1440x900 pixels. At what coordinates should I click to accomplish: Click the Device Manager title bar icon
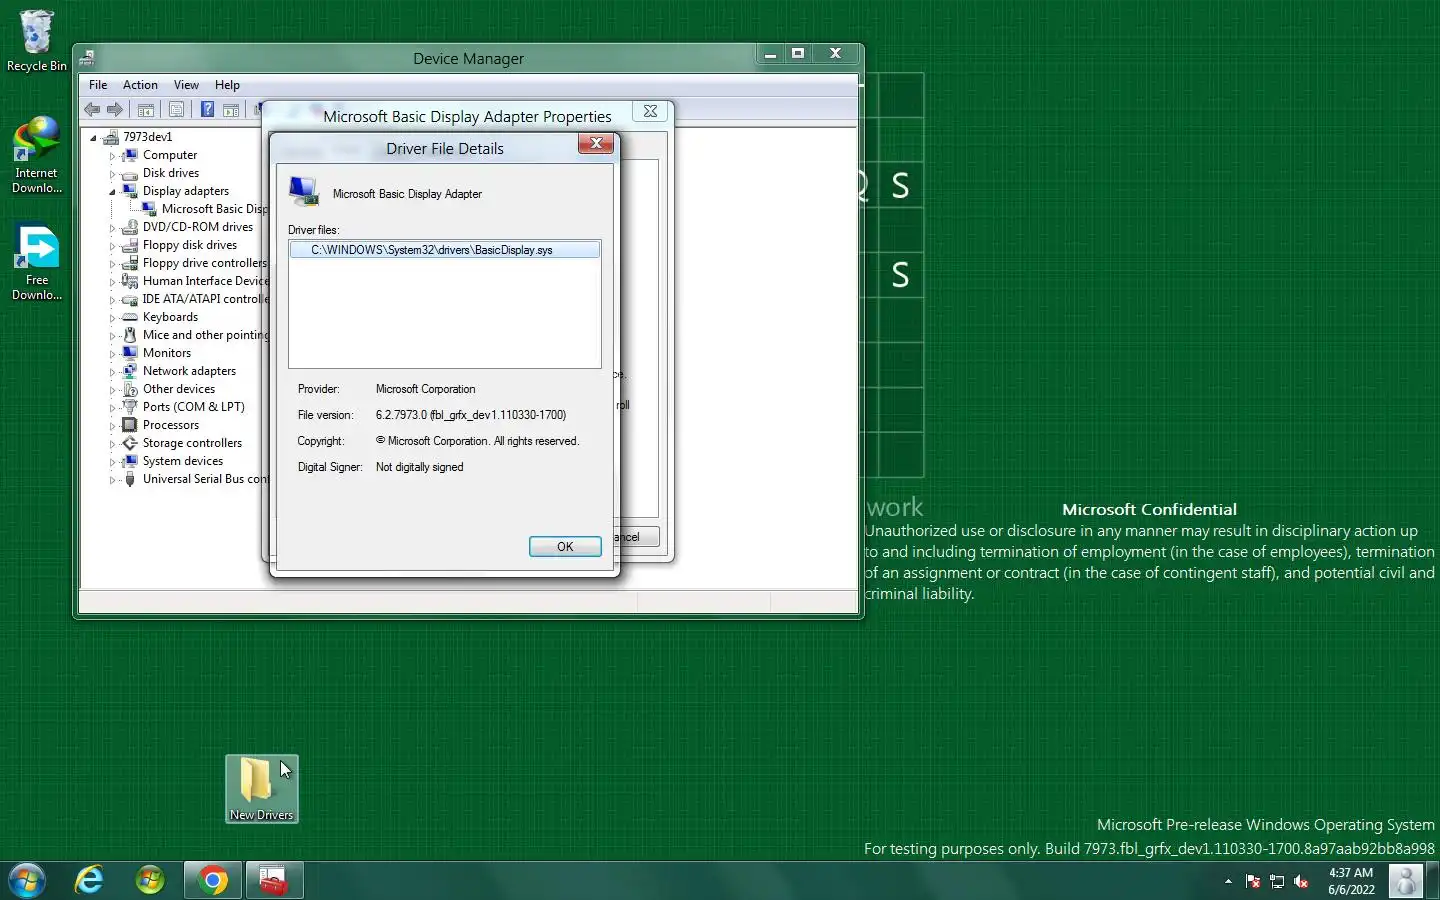88,58
